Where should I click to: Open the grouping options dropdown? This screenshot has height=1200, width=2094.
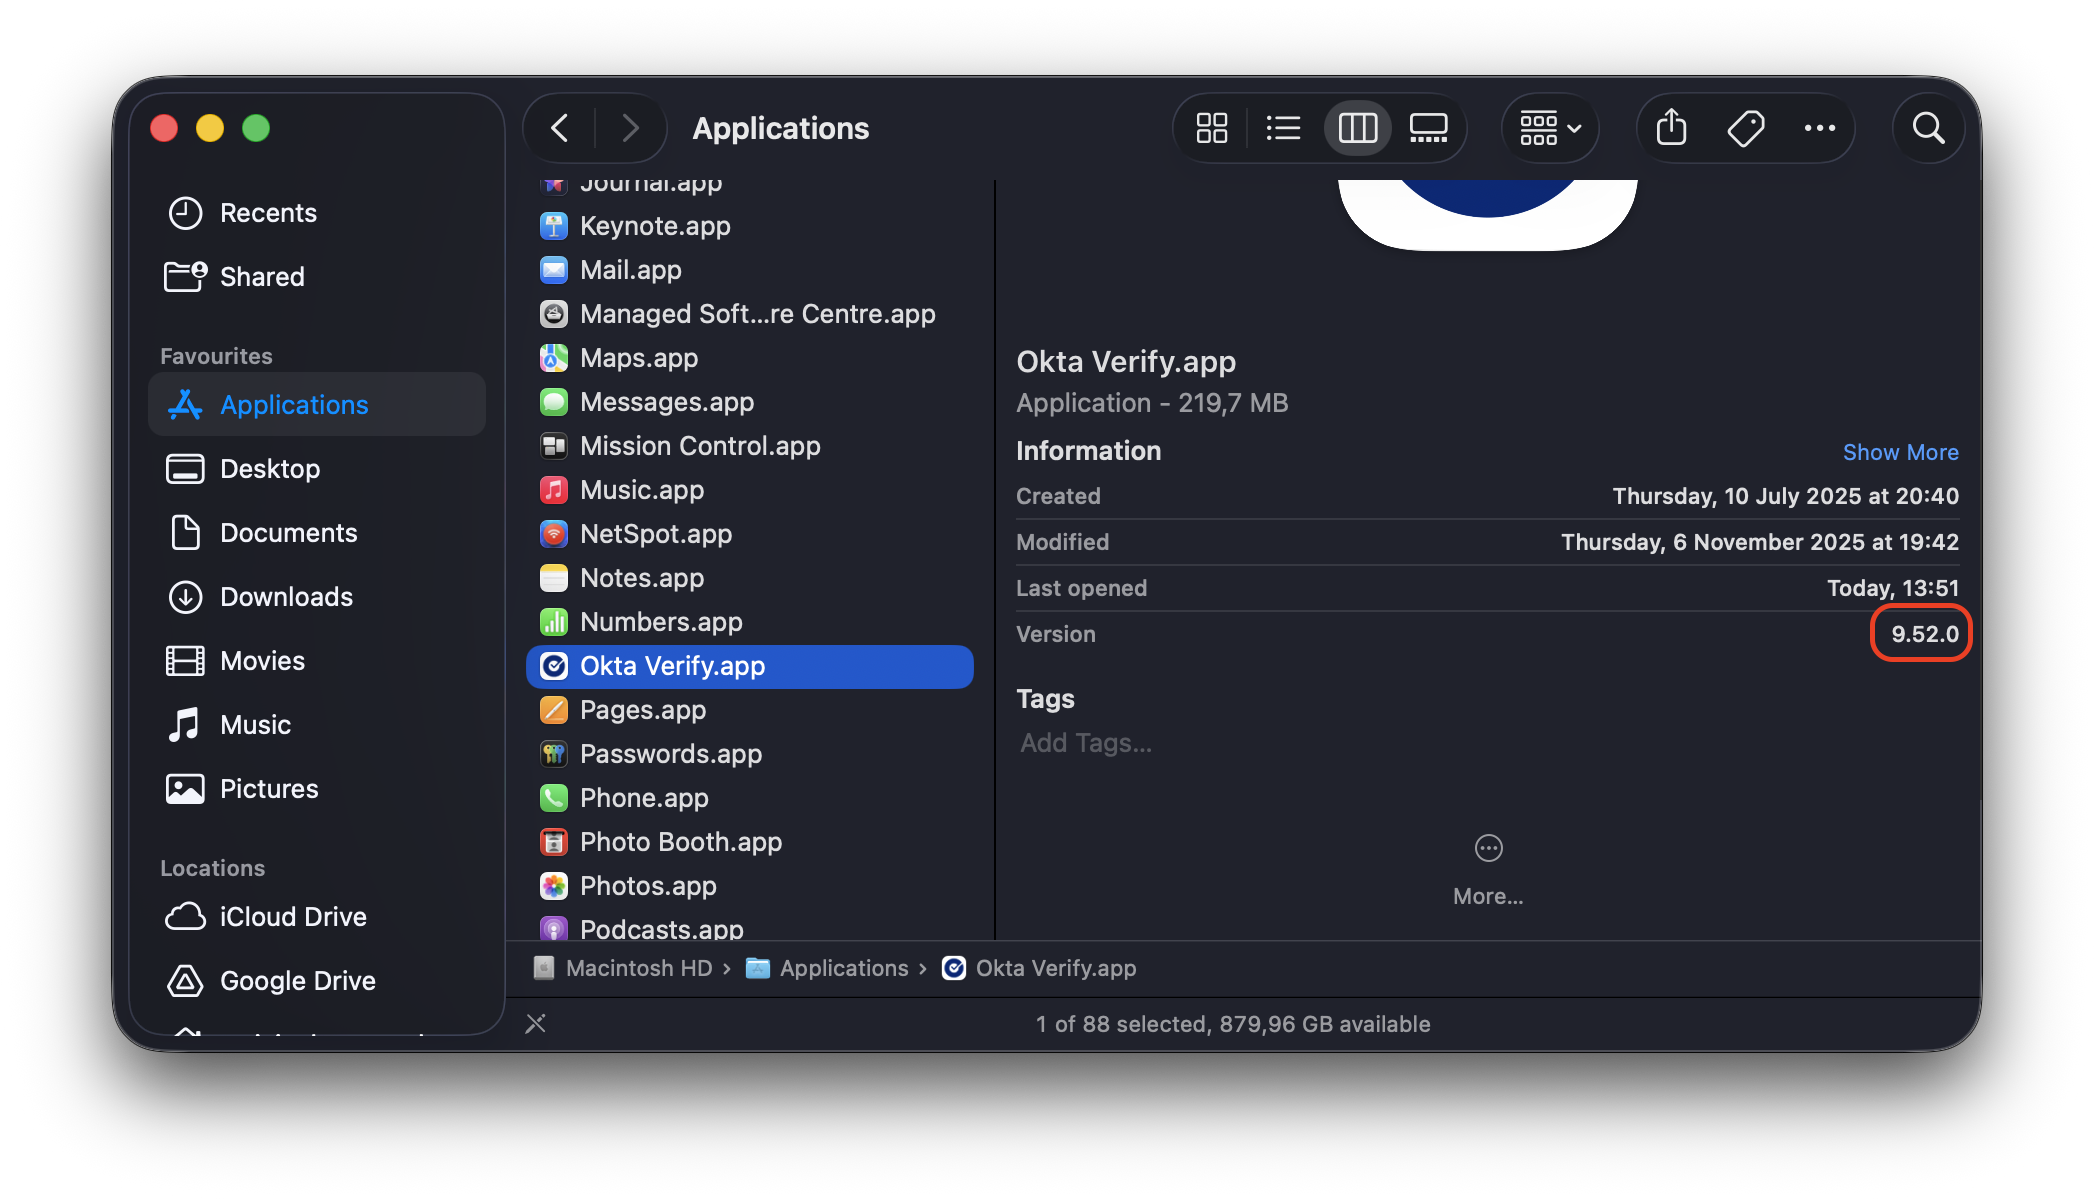point(1549,128)
